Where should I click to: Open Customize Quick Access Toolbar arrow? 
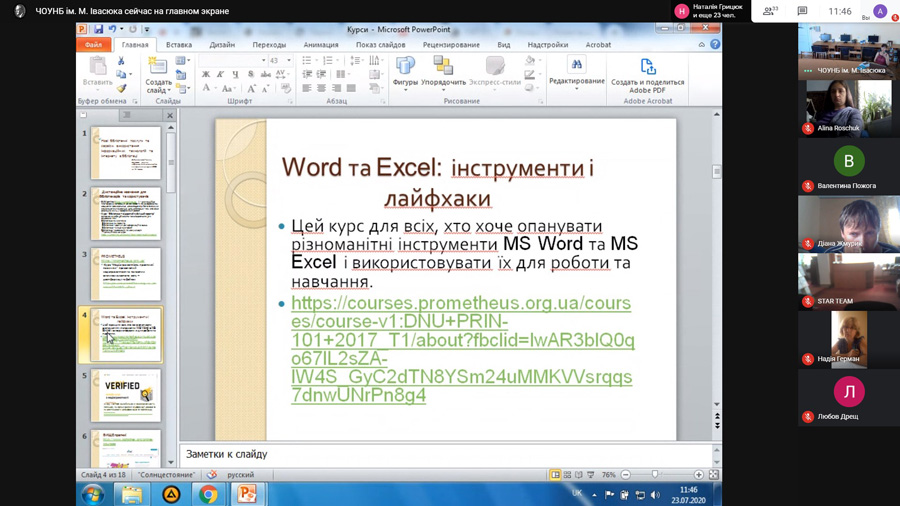pyautogui.click(x=147, y=29)
